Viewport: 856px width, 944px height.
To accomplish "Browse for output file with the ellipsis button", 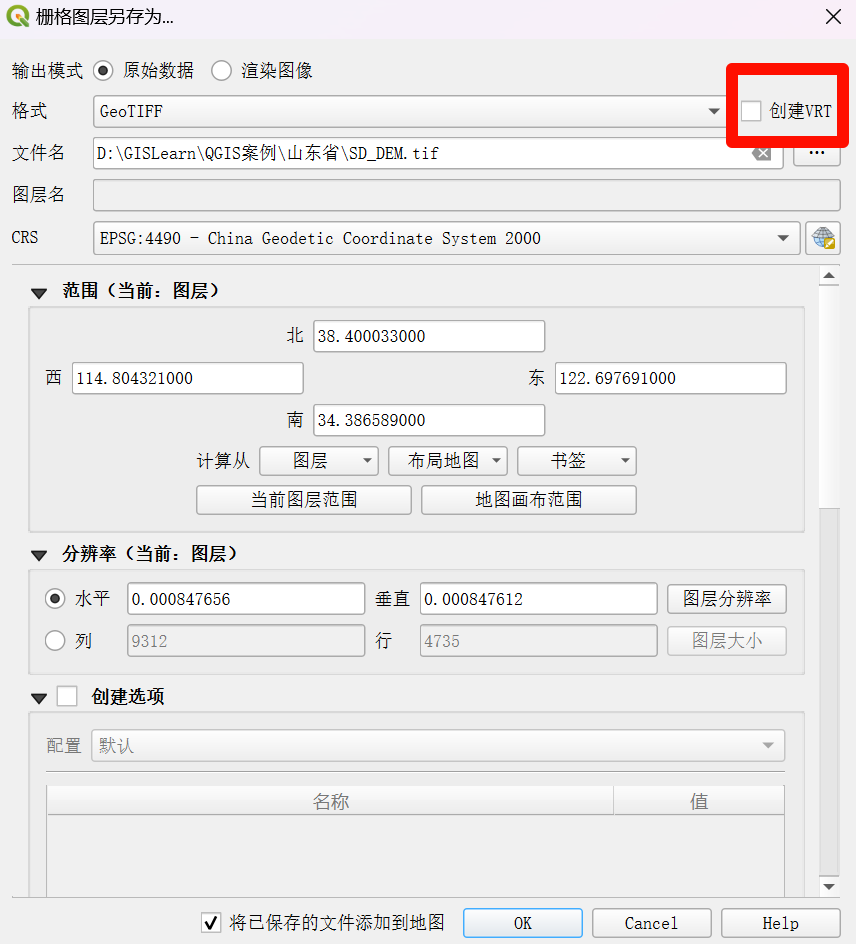I will click(x=817, y=154).
